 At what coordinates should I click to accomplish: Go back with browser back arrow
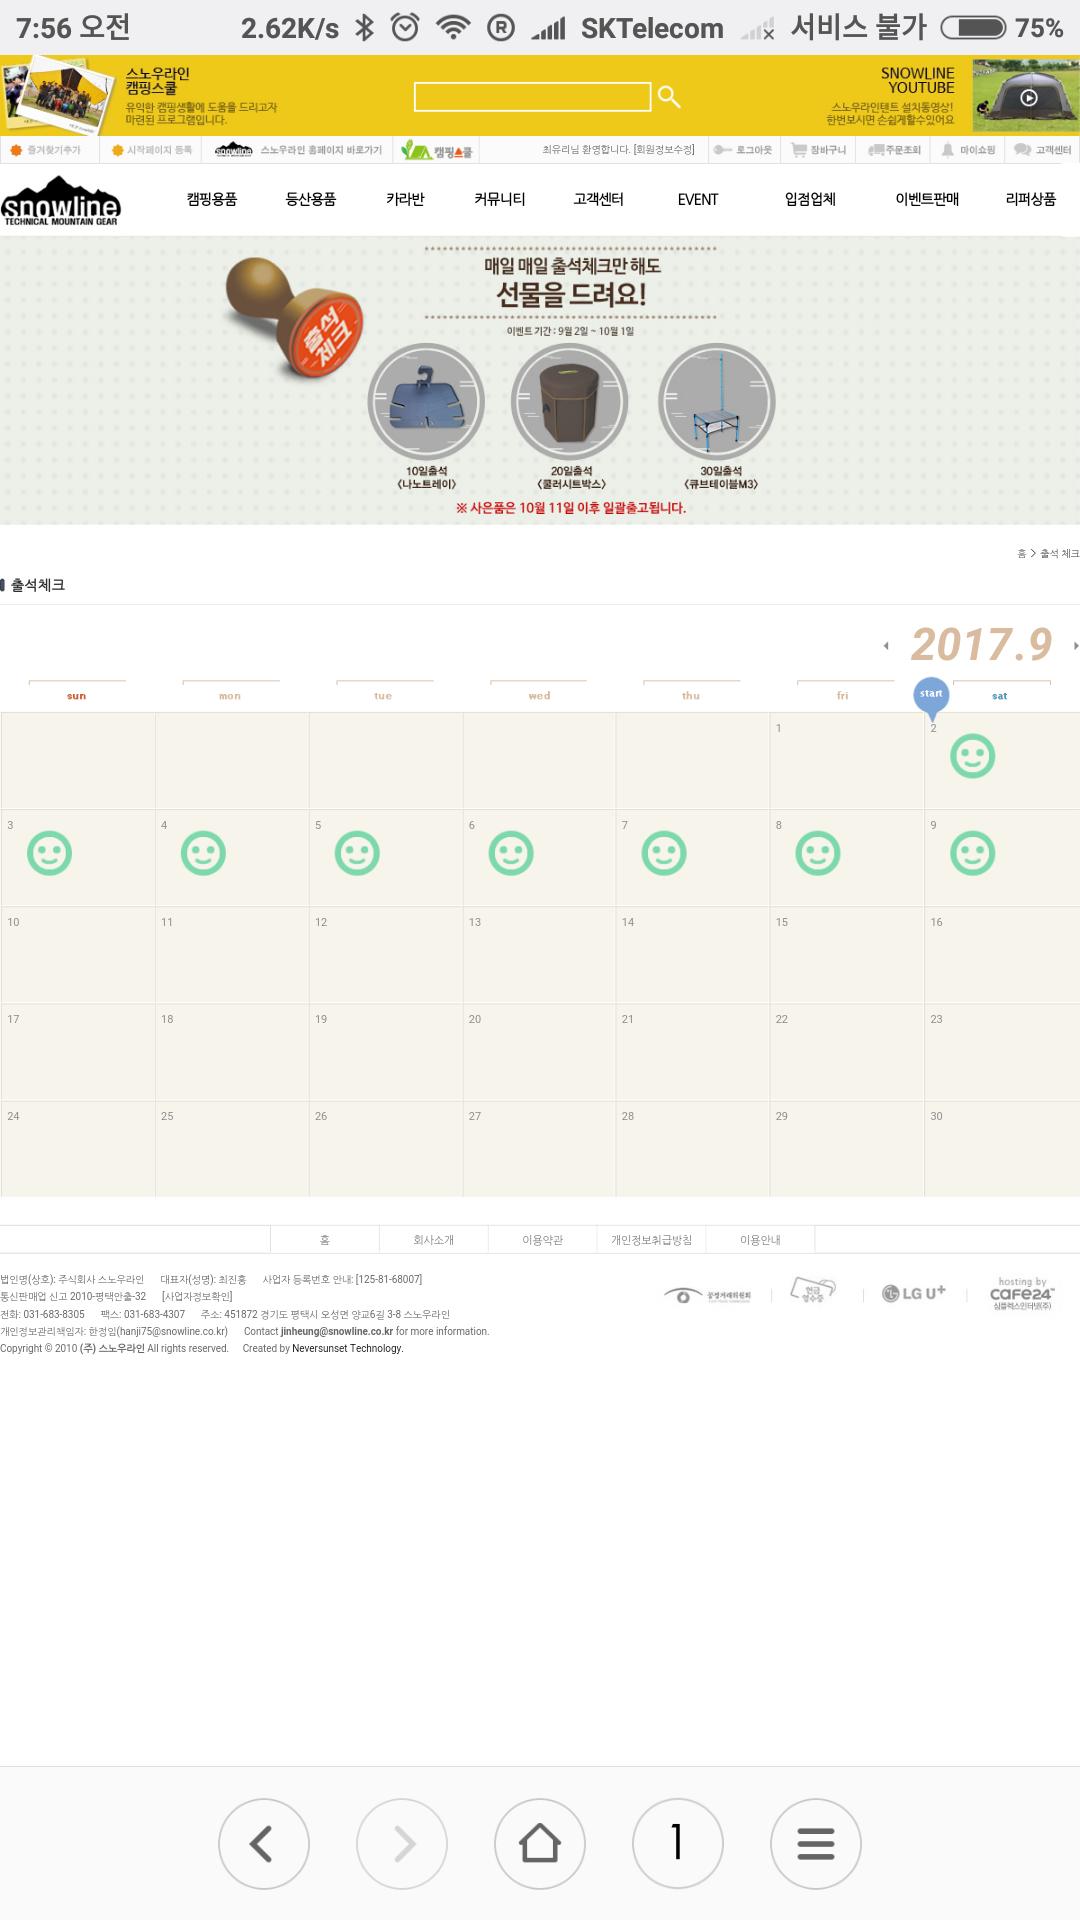click(263, 1843)
